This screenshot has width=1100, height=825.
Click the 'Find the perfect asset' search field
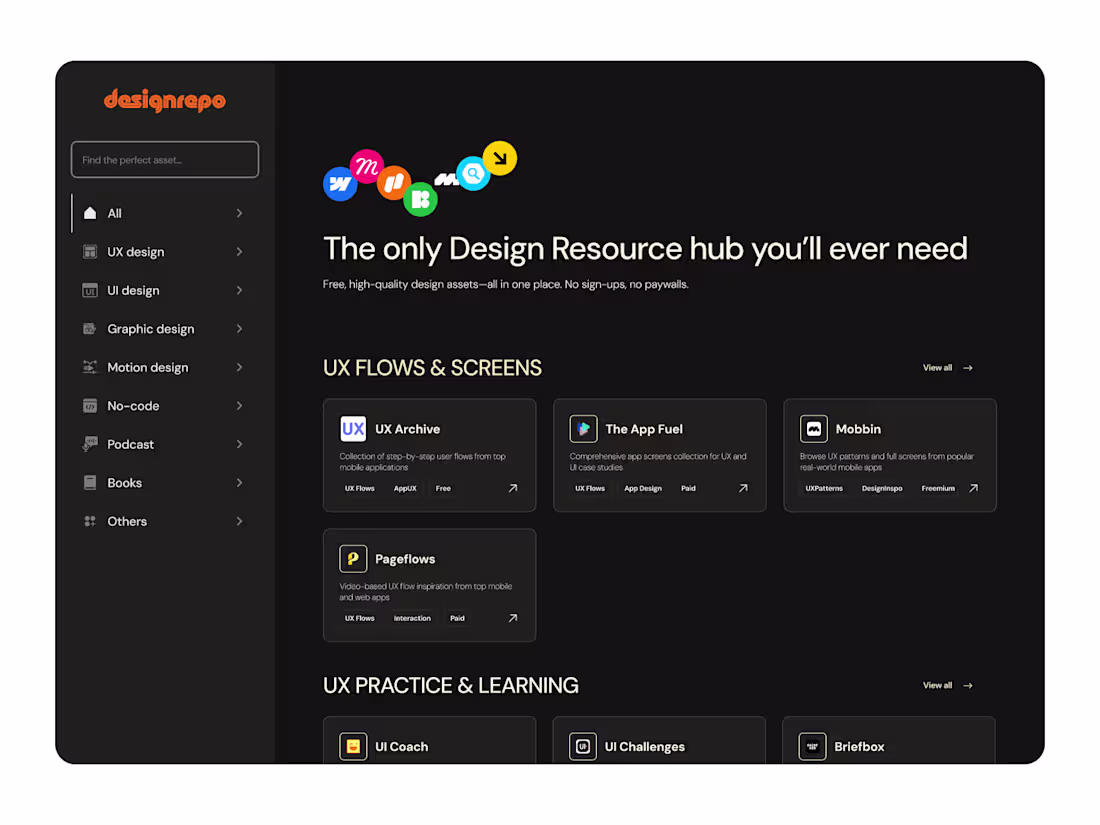(165, 160)
